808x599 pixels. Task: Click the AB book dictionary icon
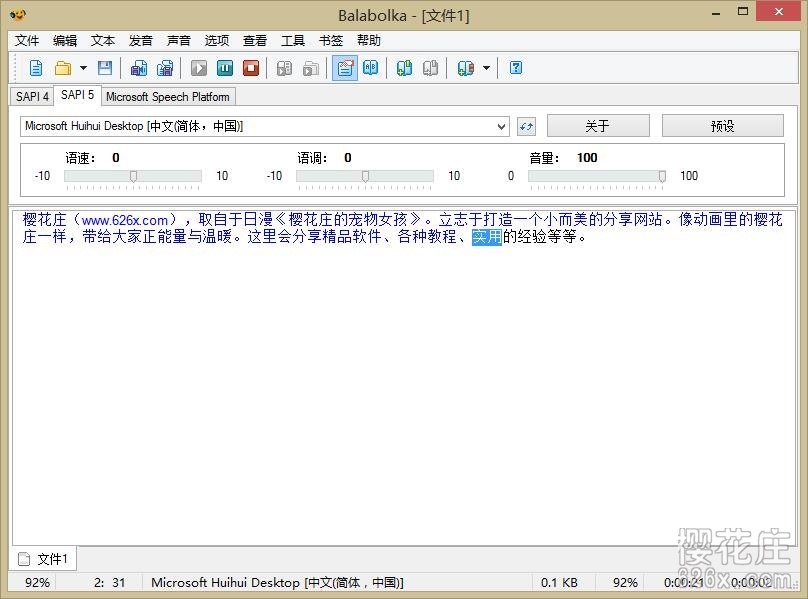point(371,68)
